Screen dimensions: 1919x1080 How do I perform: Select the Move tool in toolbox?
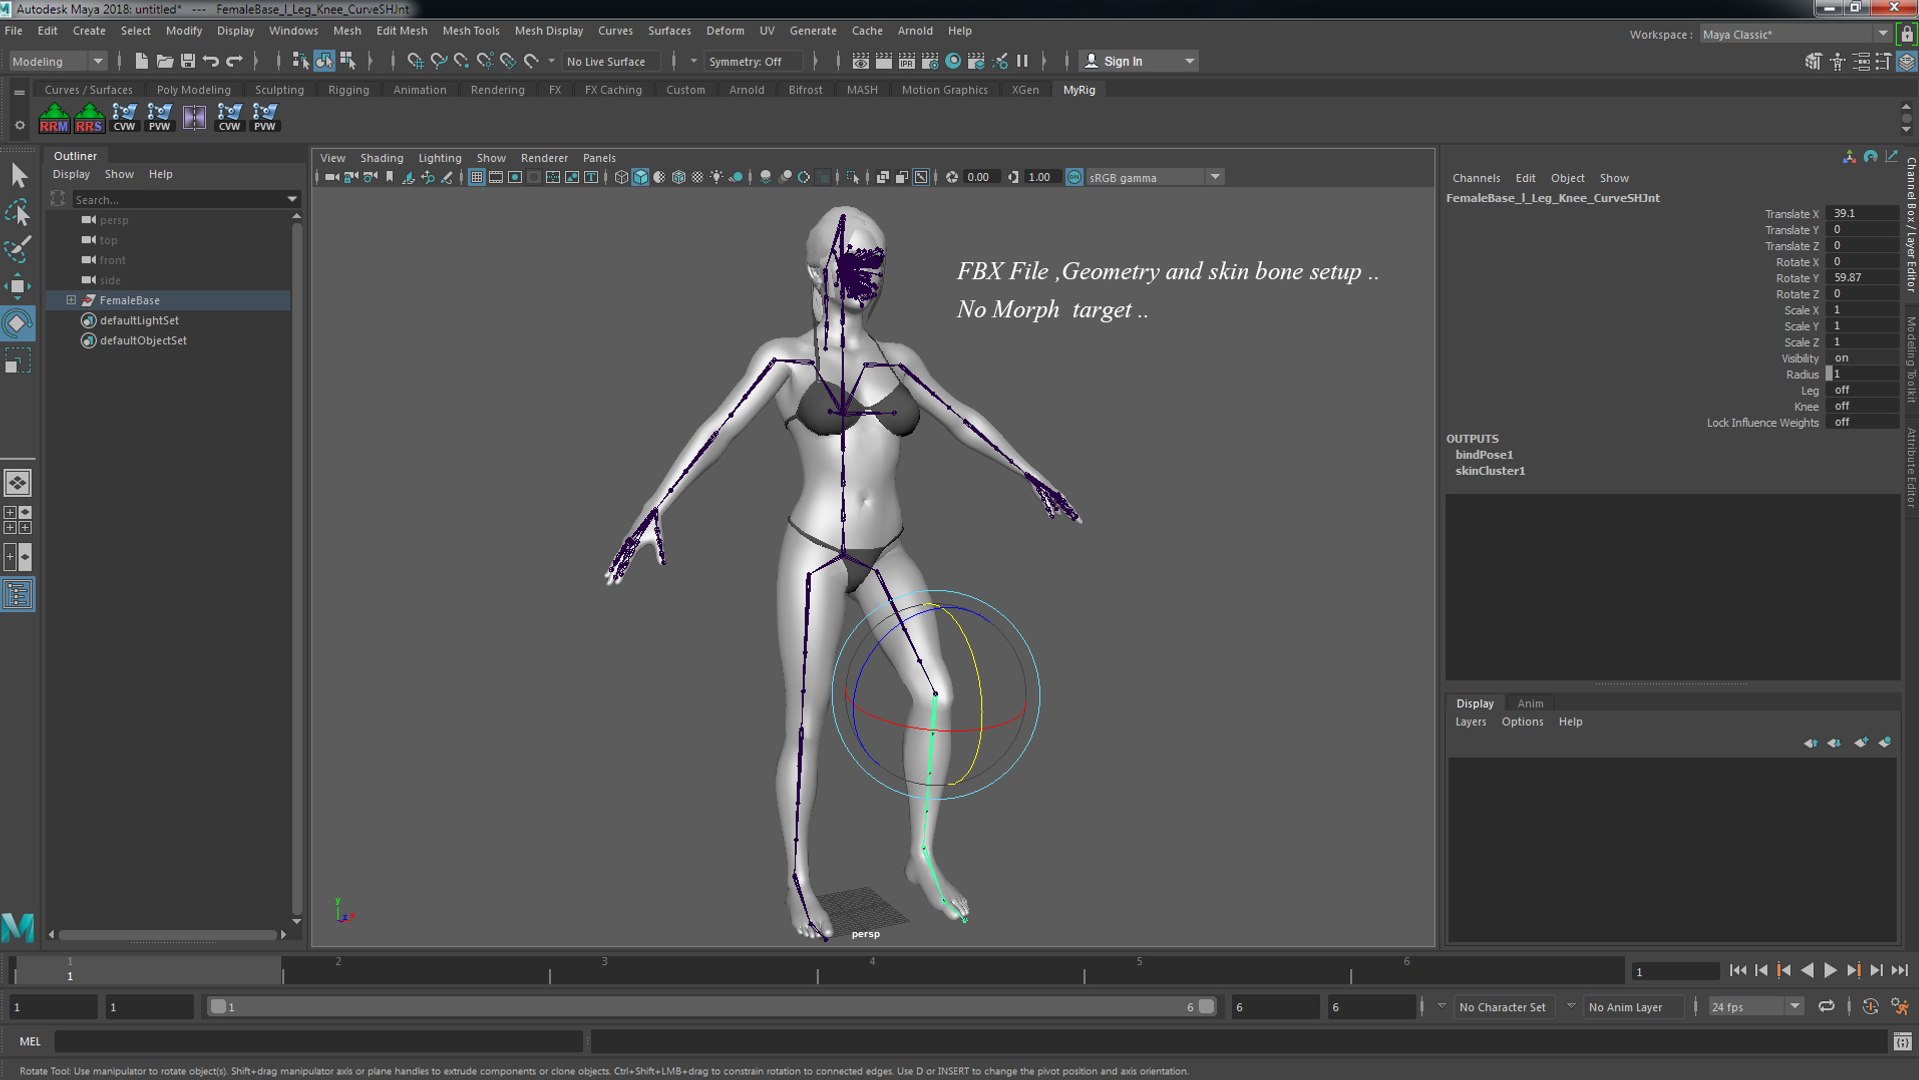click(x=17, y=286)
